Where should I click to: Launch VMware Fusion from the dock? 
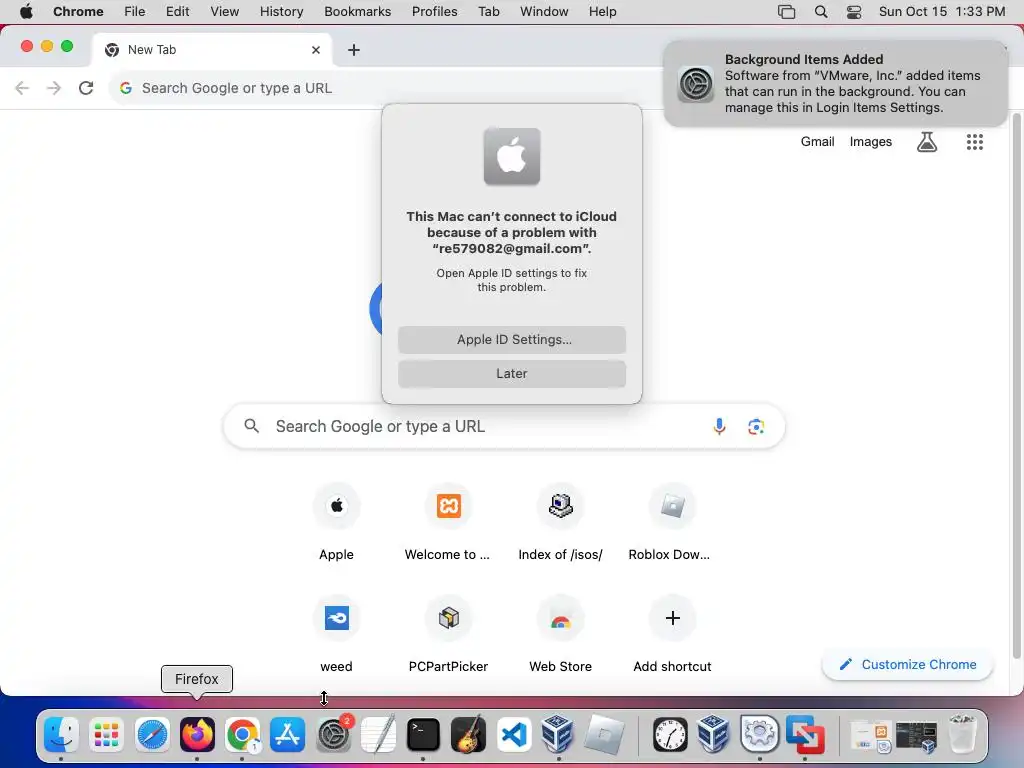(805, 735)
